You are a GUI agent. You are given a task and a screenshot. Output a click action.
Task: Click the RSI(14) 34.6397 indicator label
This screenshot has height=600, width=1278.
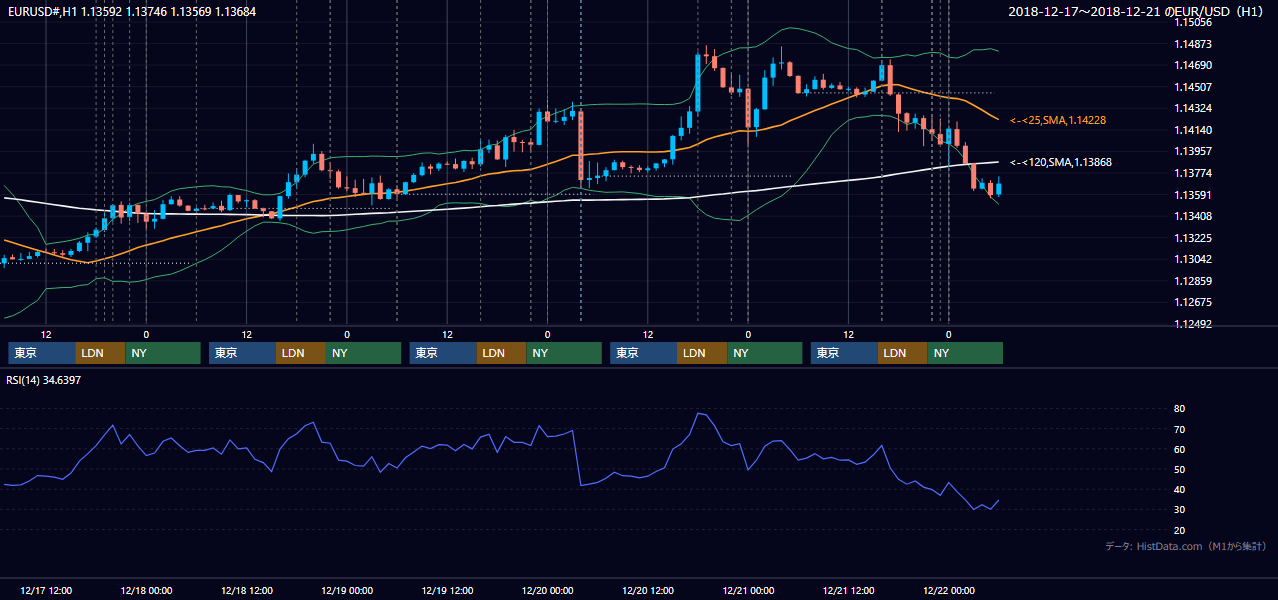click(x=44, y=380)
